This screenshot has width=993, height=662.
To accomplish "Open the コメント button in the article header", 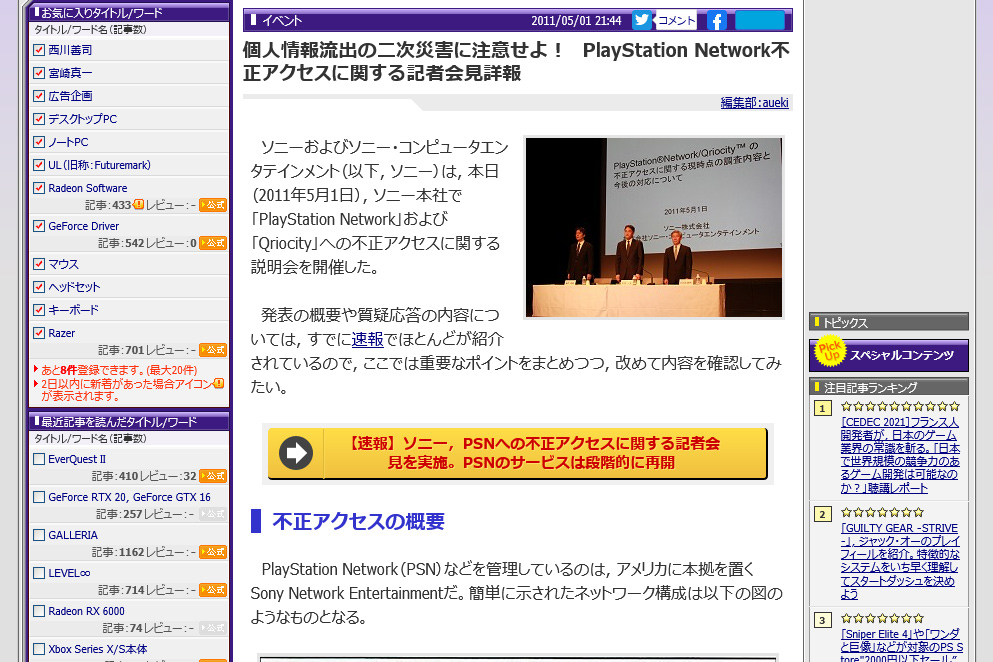I will pyautogui.click(x=676, y=20).
